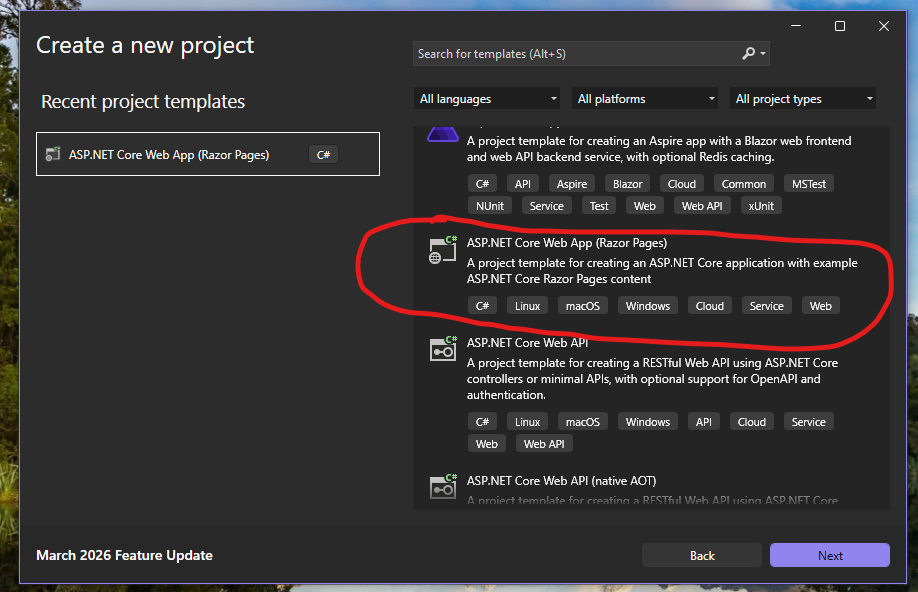Click the ASP.NET Core Web API template icon
This screenshot has width=918, height=592.
(x=442, y=349)
